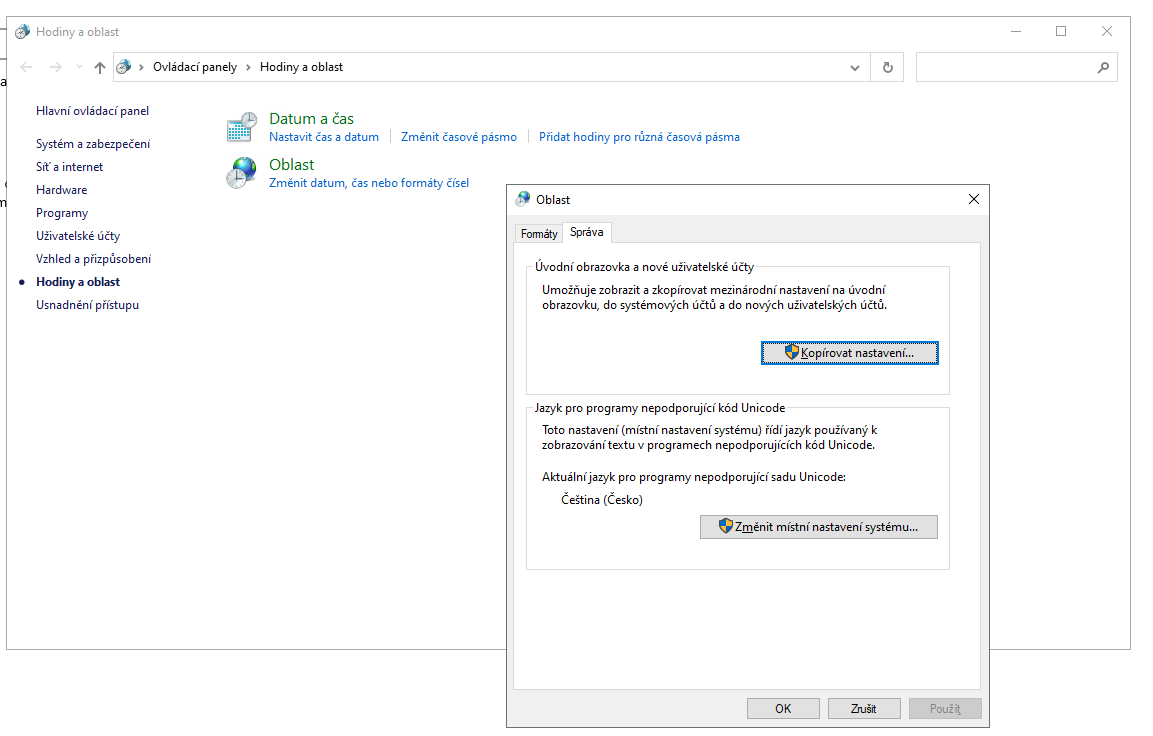Switch to the Formáty tab
The height and width of the screenshot is (736, 1153).
coord(539,233)
